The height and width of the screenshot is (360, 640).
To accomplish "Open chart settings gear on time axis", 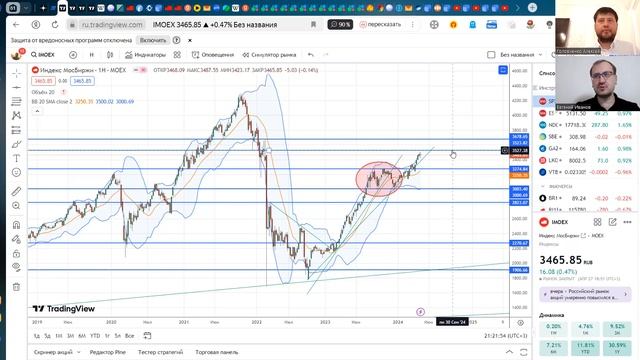I will coord(520,322).
